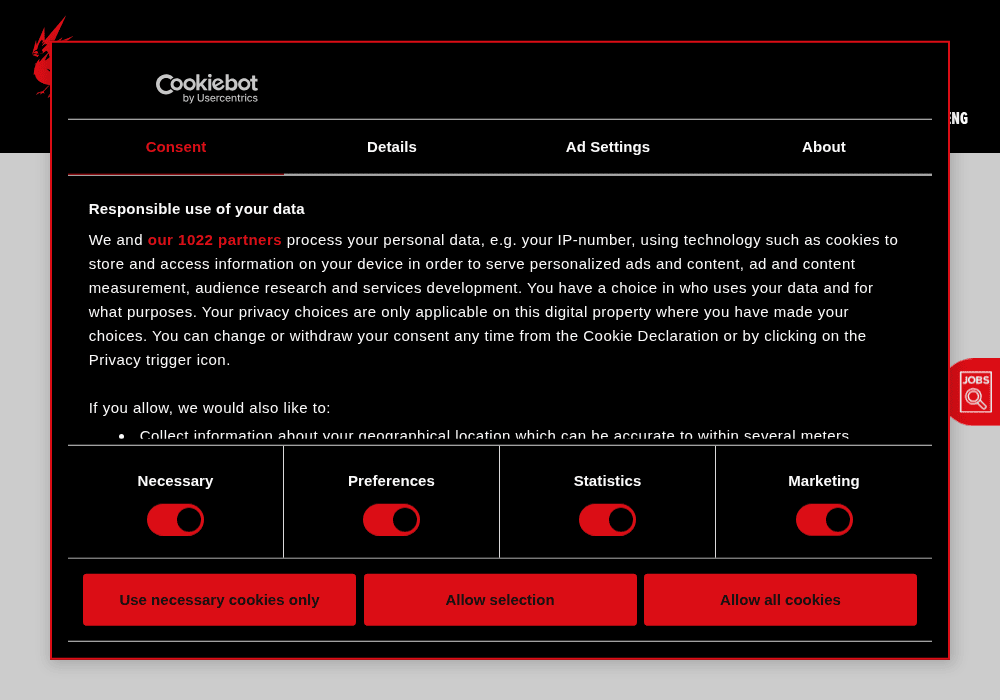Choose 'Use necessary cookies only'
The image size is (1000, 700).
click(x=219, y=600)
